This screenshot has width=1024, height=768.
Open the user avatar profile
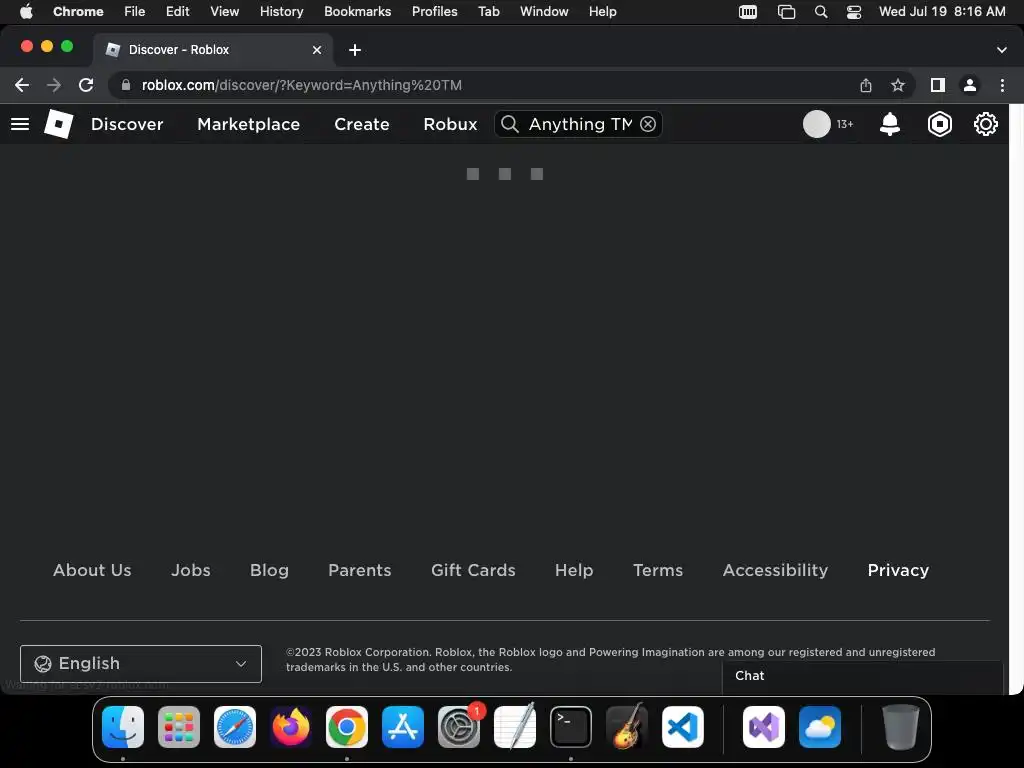pos(816,124)
